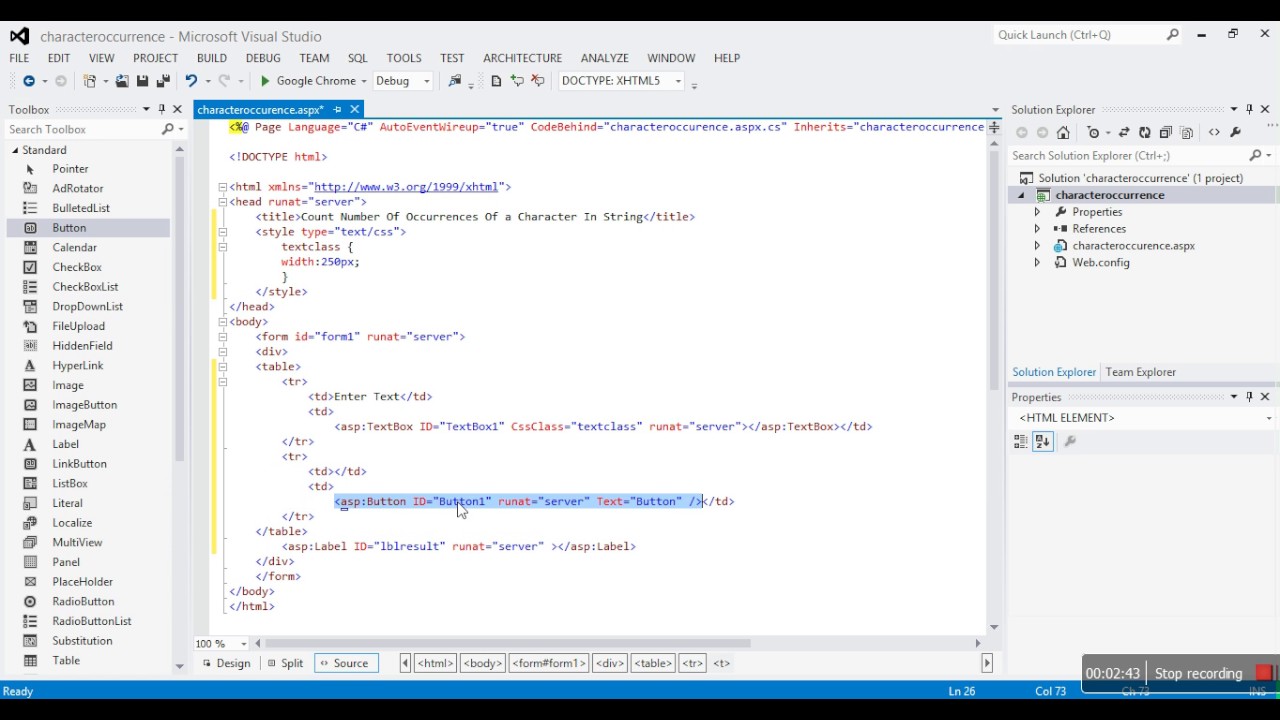Collapse the html element outline in the editor
The width and height of the screenshot is (1280, 720).
pyautogui.click(x=222, y=187)
